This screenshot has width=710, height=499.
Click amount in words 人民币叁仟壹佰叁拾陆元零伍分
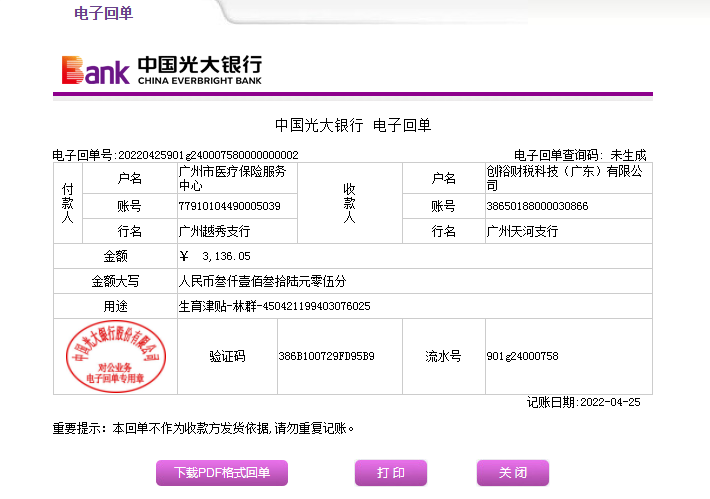click(262, 281)
